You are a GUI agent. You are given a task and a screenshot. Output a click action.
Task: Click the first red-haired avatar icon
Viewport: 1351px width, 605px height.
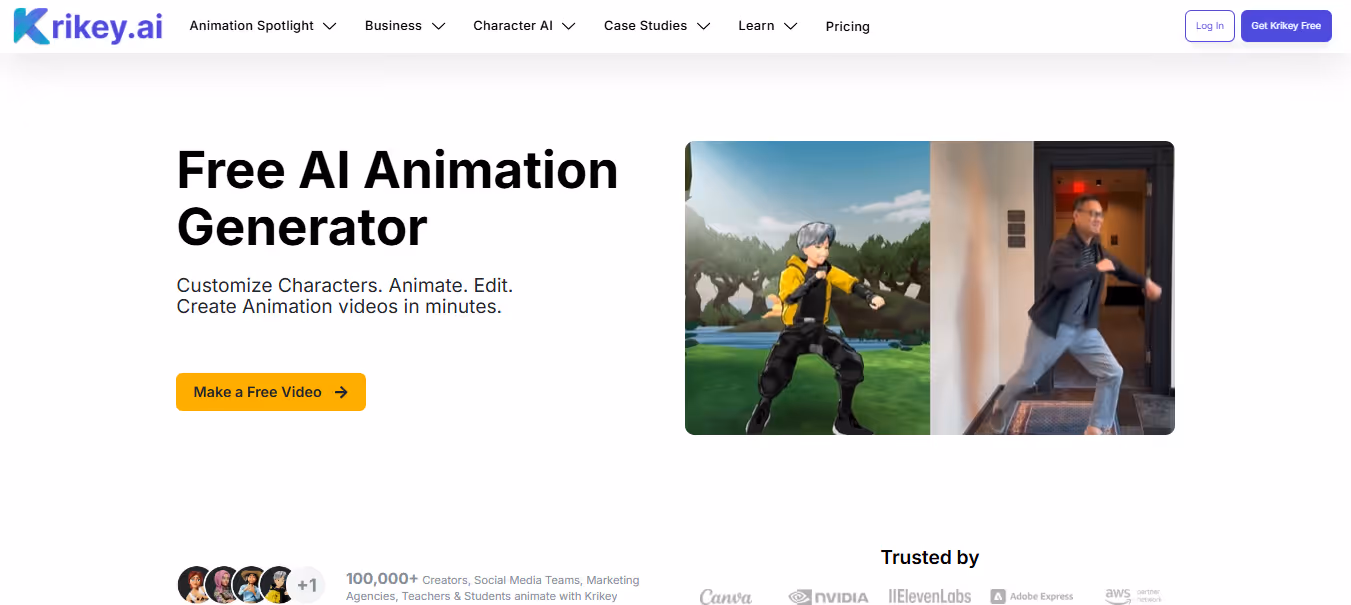tap(195, 584)
